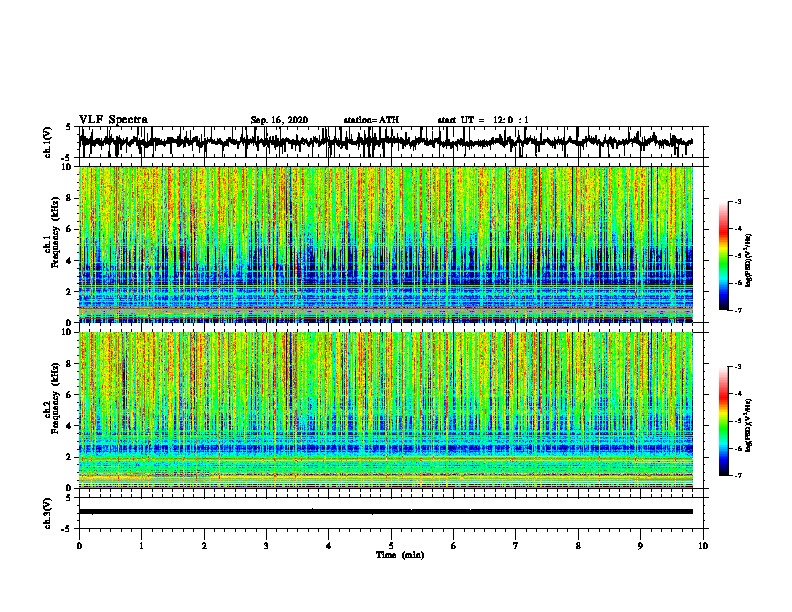The height and width of the screenshot is (612, 792).
Task: Click the ch.1 colorbar "log(PSD)" label
Action: [748, 261]
